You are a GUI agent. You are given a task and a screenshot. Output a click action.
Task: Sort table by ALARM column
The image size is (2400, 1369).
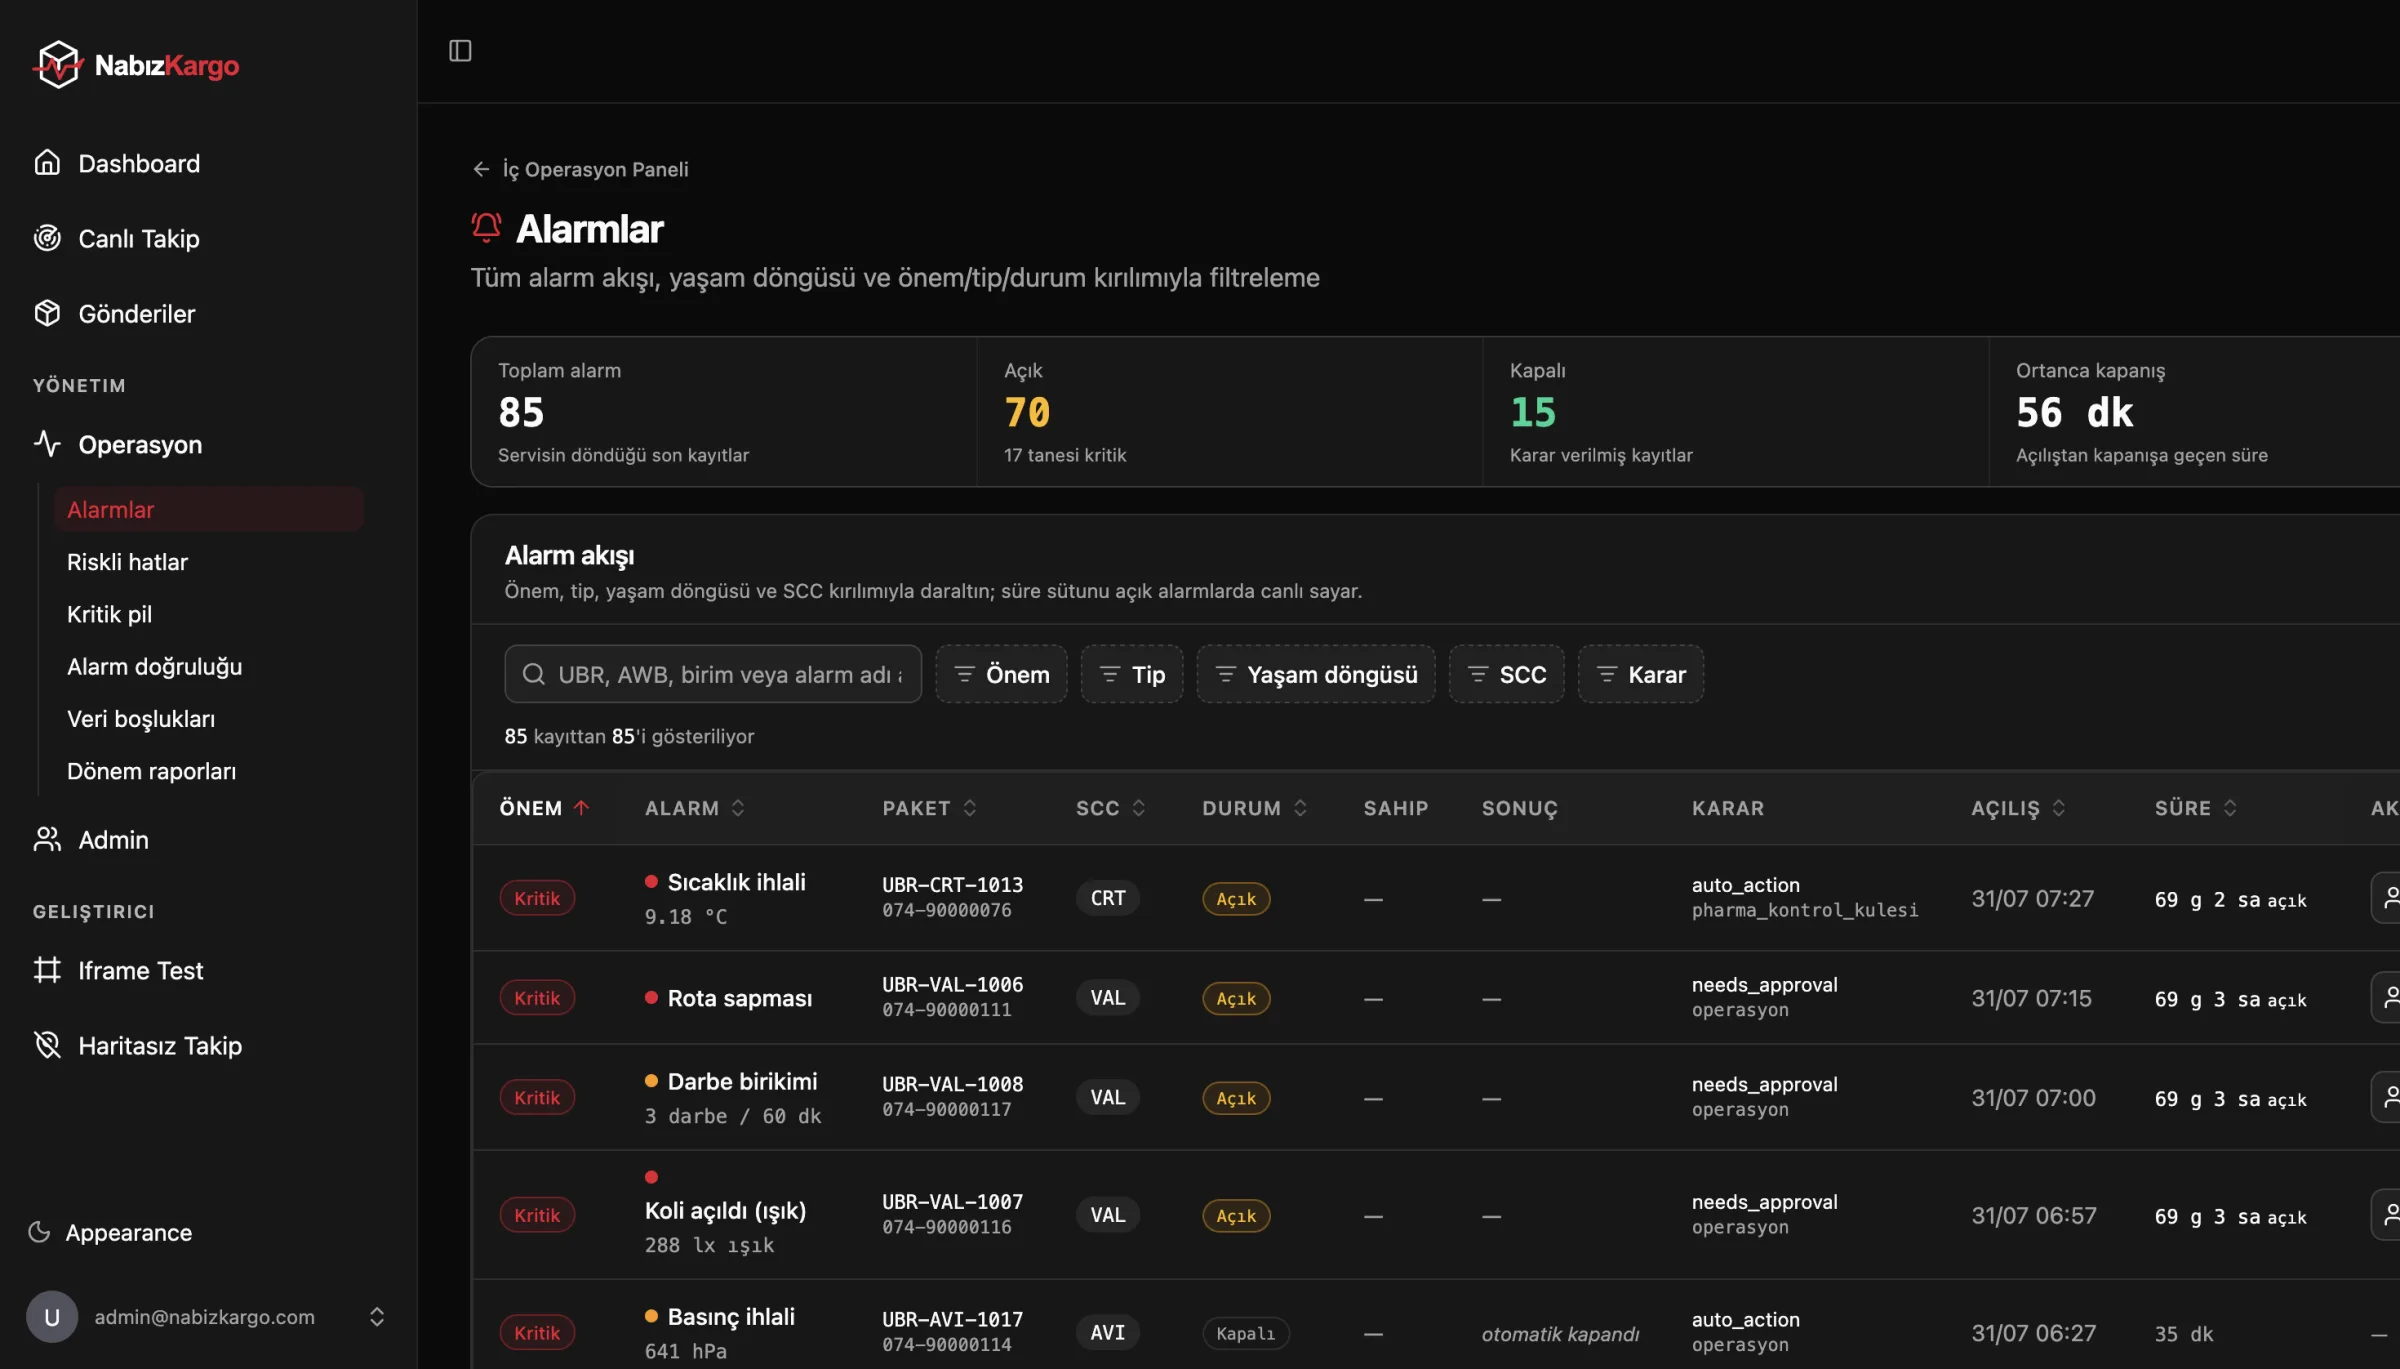[695, 808]
